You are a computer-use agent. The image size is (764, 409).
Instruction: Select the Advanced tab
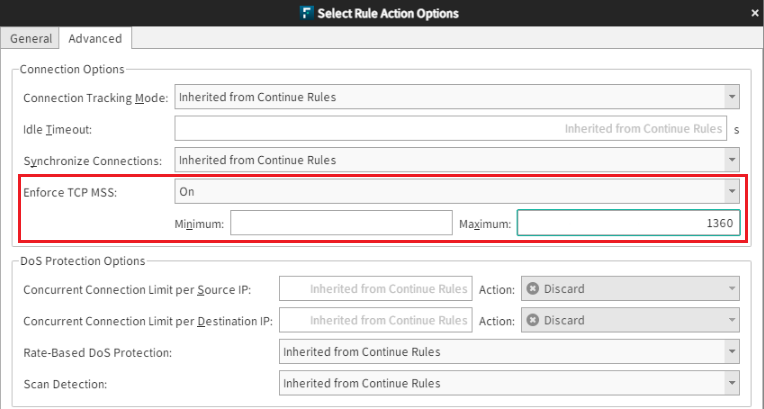pos(95,39)
